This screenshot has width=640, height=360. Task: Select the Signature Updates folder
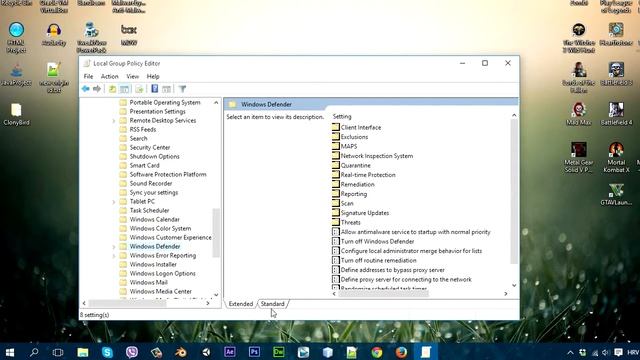360,213
